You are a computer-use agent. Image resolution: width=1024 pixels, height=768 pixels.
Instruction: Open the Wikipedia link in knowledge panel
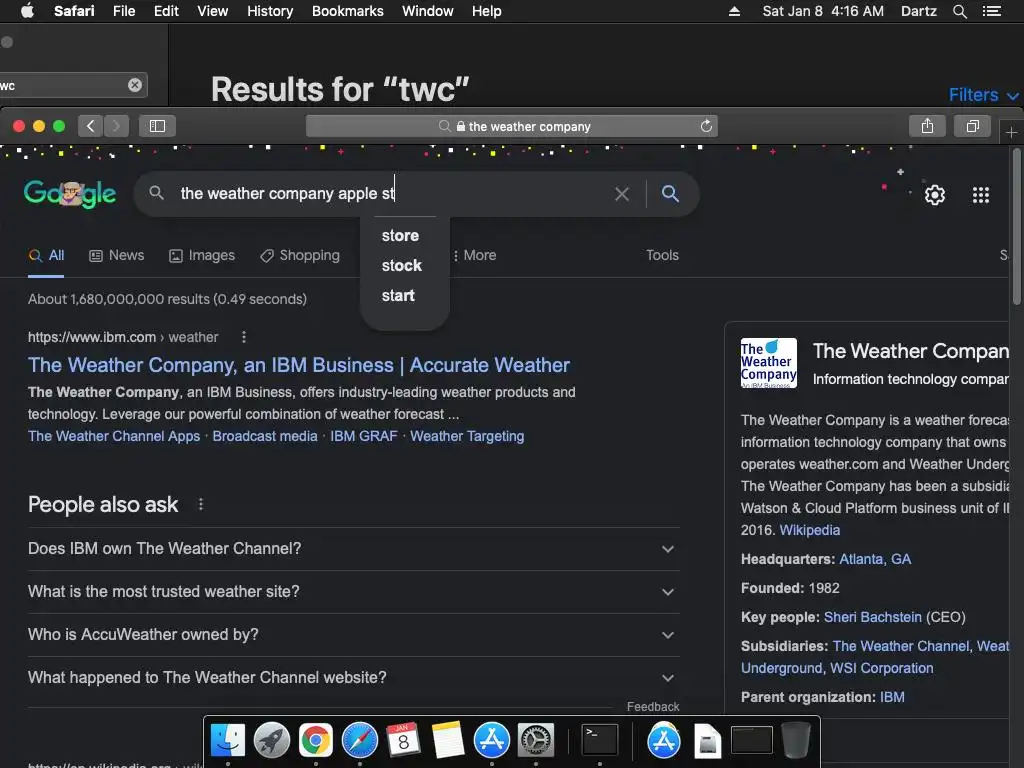(810, 530)
